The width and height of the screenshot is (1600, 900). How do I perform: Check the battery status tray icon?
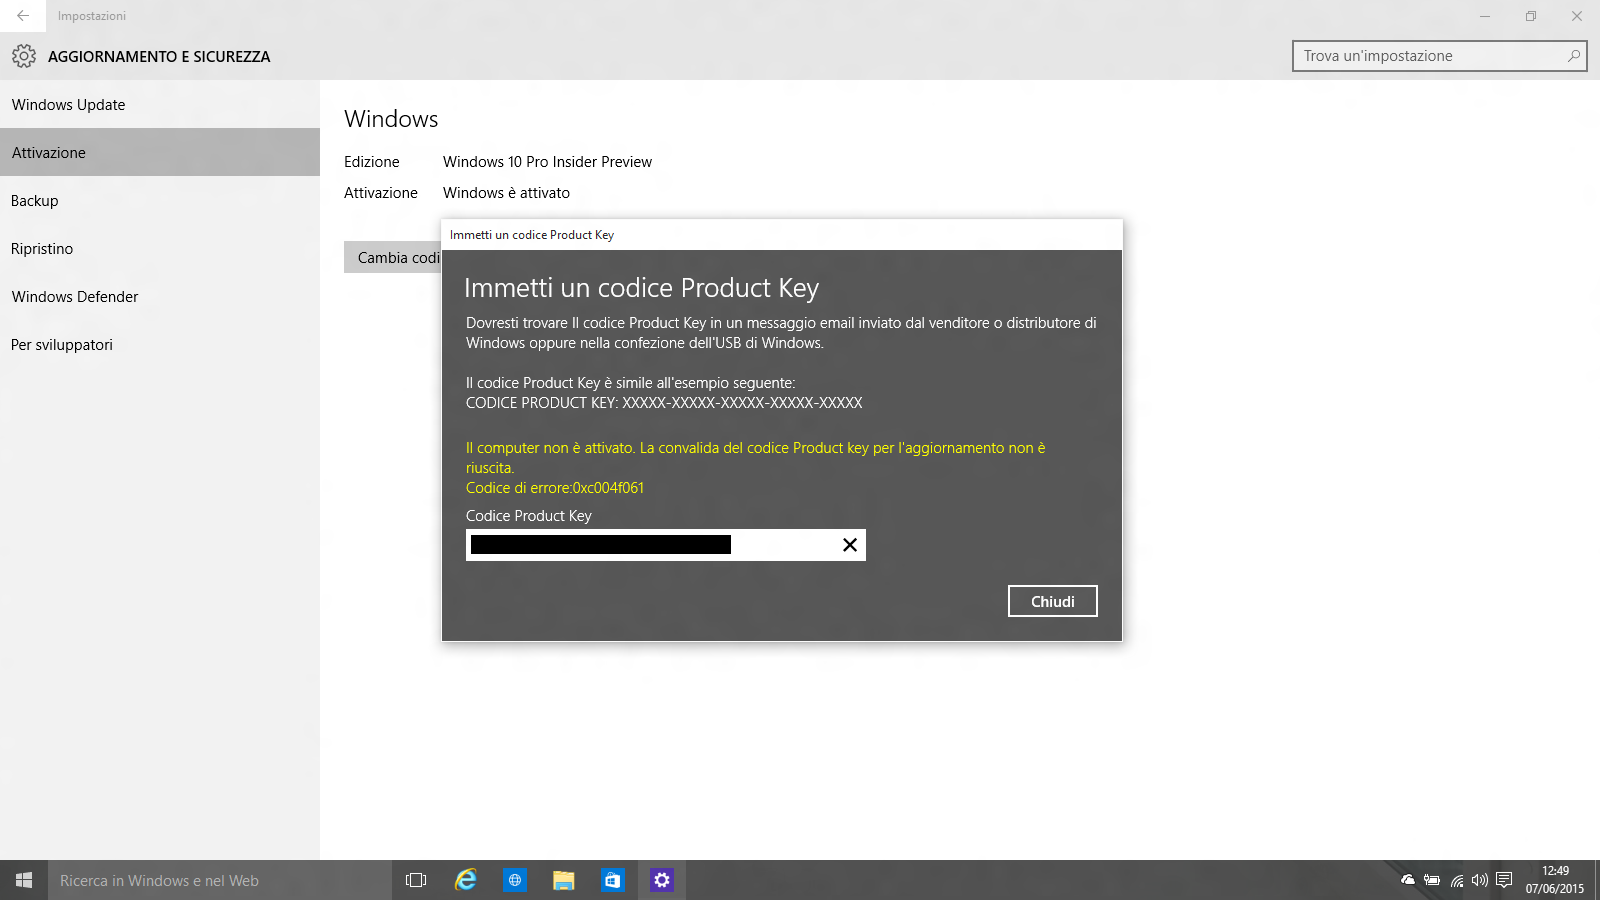(x=1432, y=880)
